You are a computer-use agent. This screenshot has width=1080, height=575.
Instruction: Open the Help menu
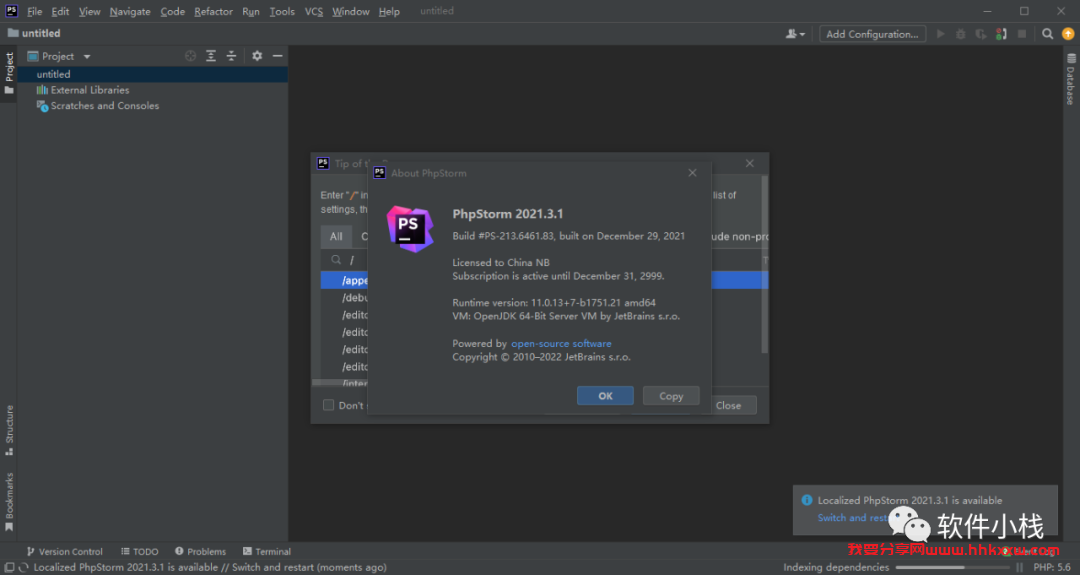(389, 12)
